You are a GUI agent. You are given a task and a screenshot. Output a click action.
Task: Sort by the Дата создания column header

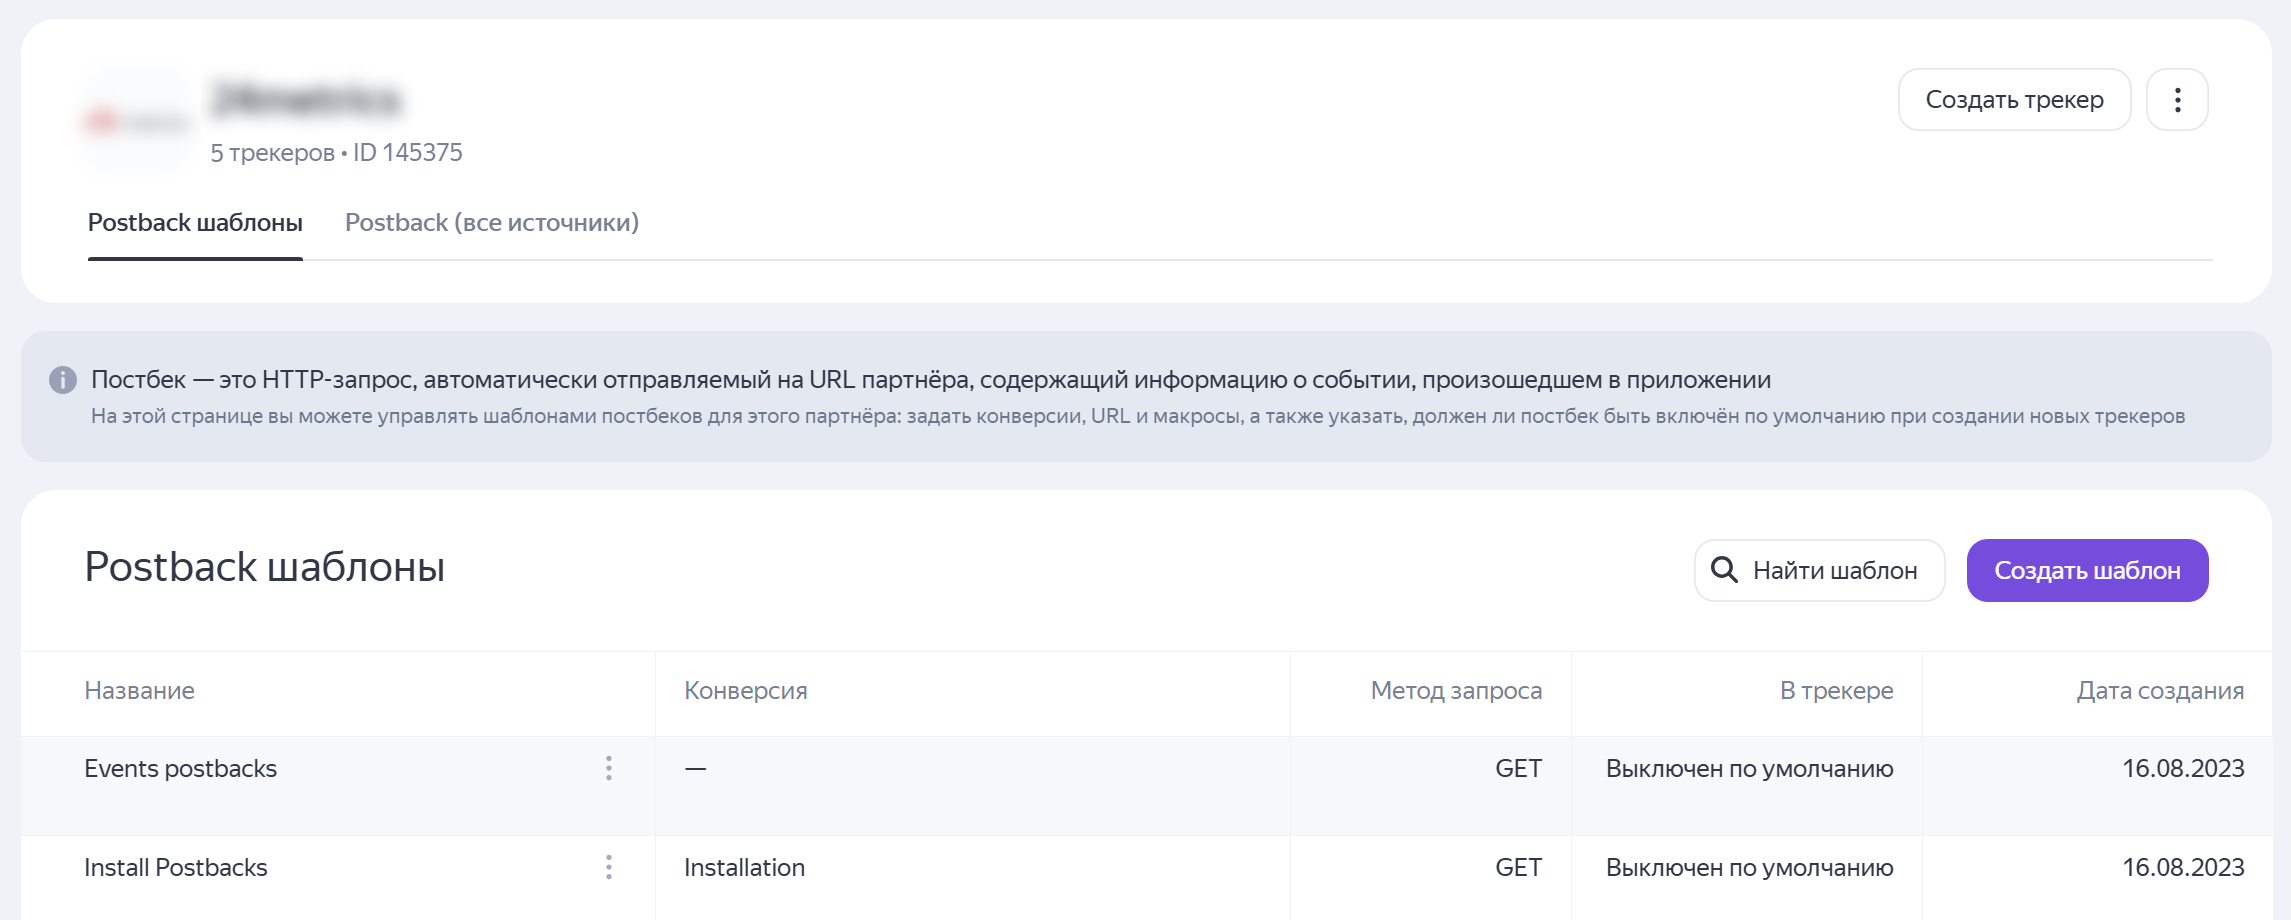tap(2159, 691)
